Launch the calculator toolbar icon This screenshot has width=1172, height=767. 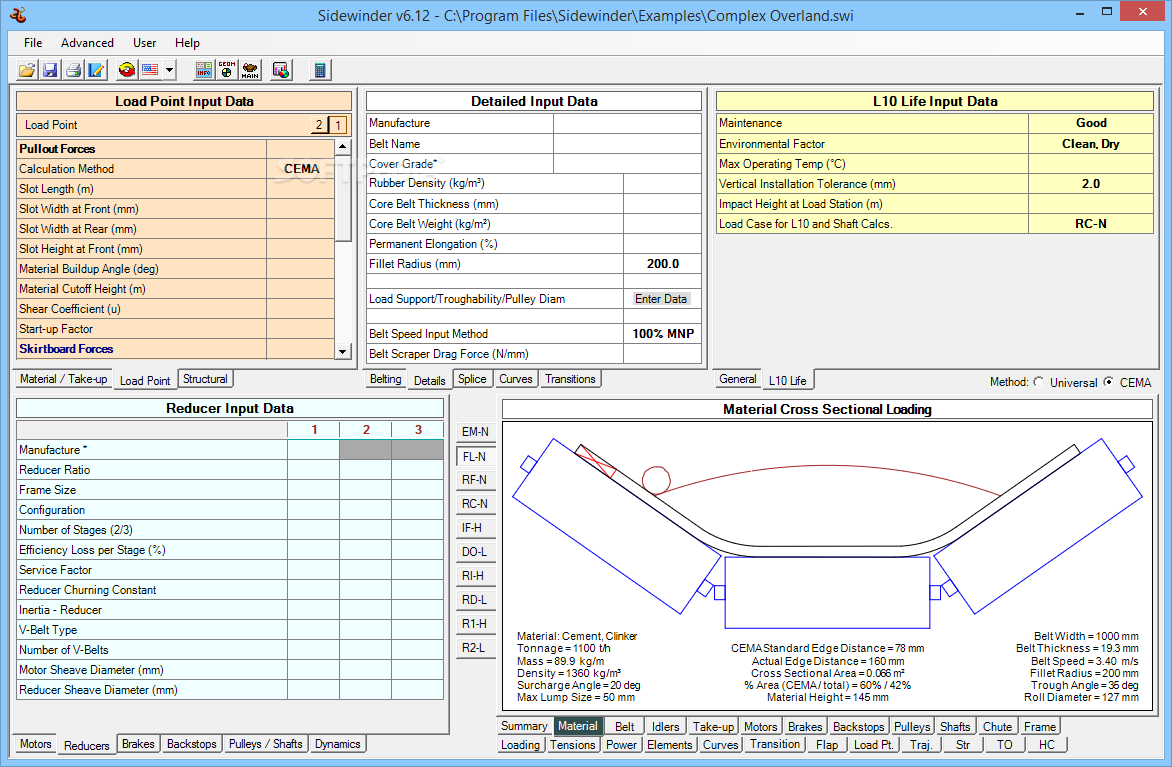320,70
